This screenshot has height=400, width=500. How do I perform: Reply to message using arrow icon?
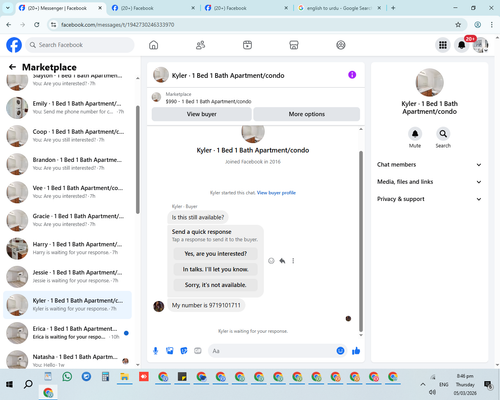coord(282,261)
